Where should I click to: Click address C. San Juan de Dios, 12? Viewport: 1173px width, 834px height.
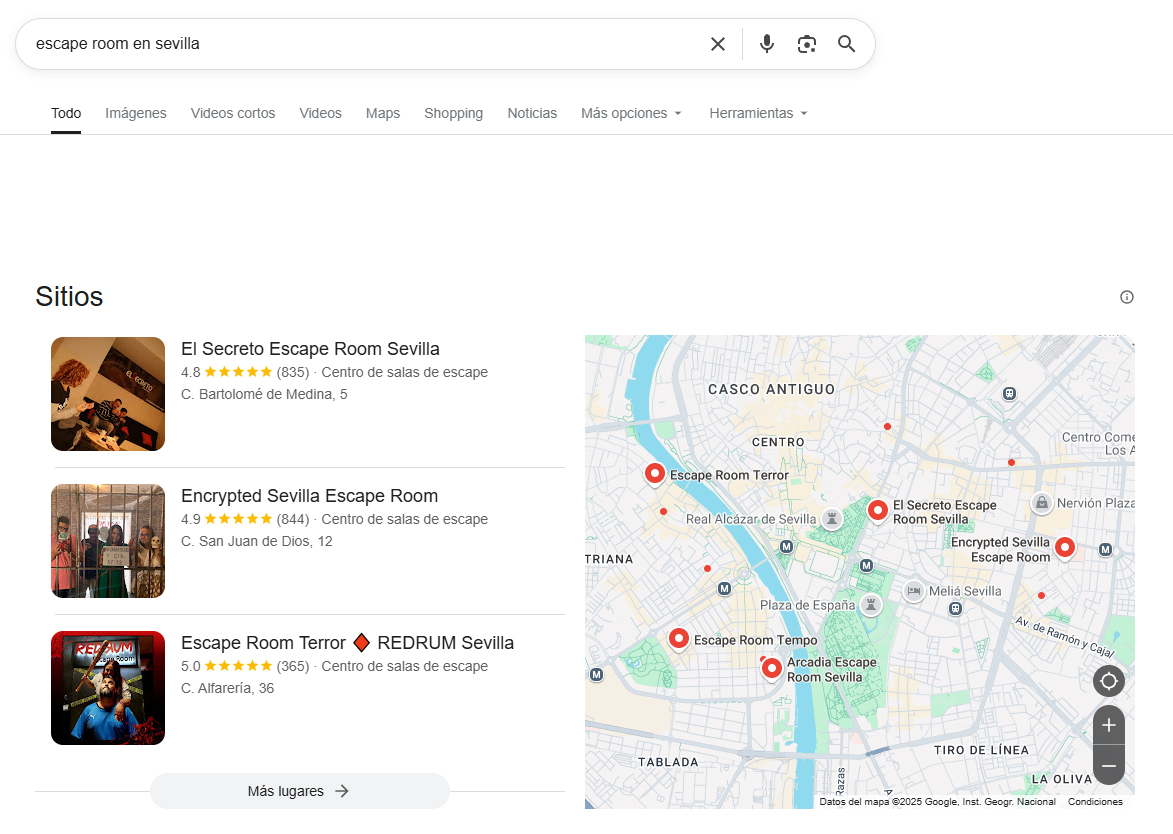tap(257, 542)
